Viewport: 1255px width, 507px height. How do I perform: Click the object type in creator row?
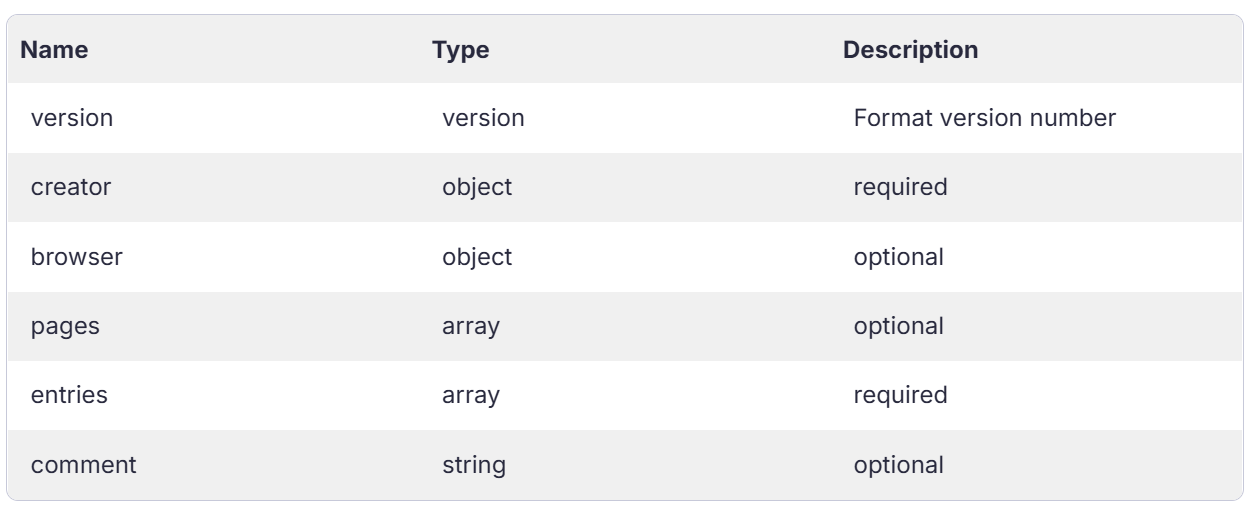pyautogui.click(x=477, y=187)
